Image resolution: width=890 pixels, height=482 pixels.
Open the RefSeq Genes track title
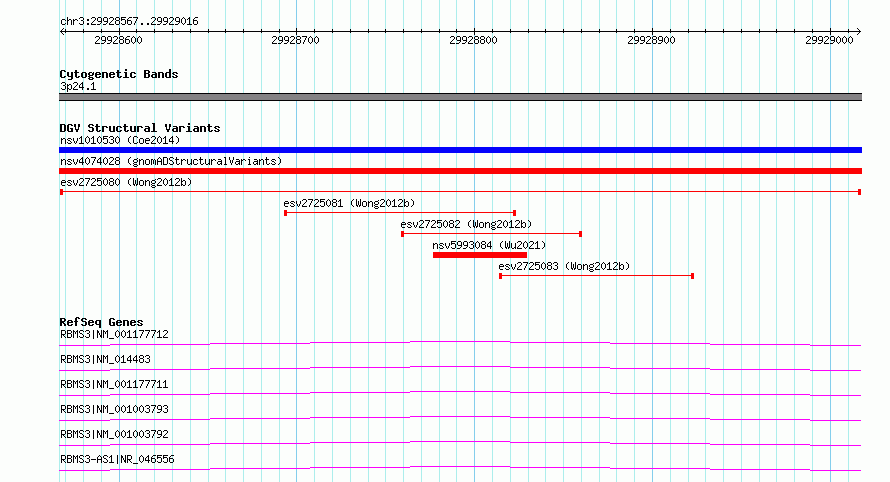(x=101, y=322)
